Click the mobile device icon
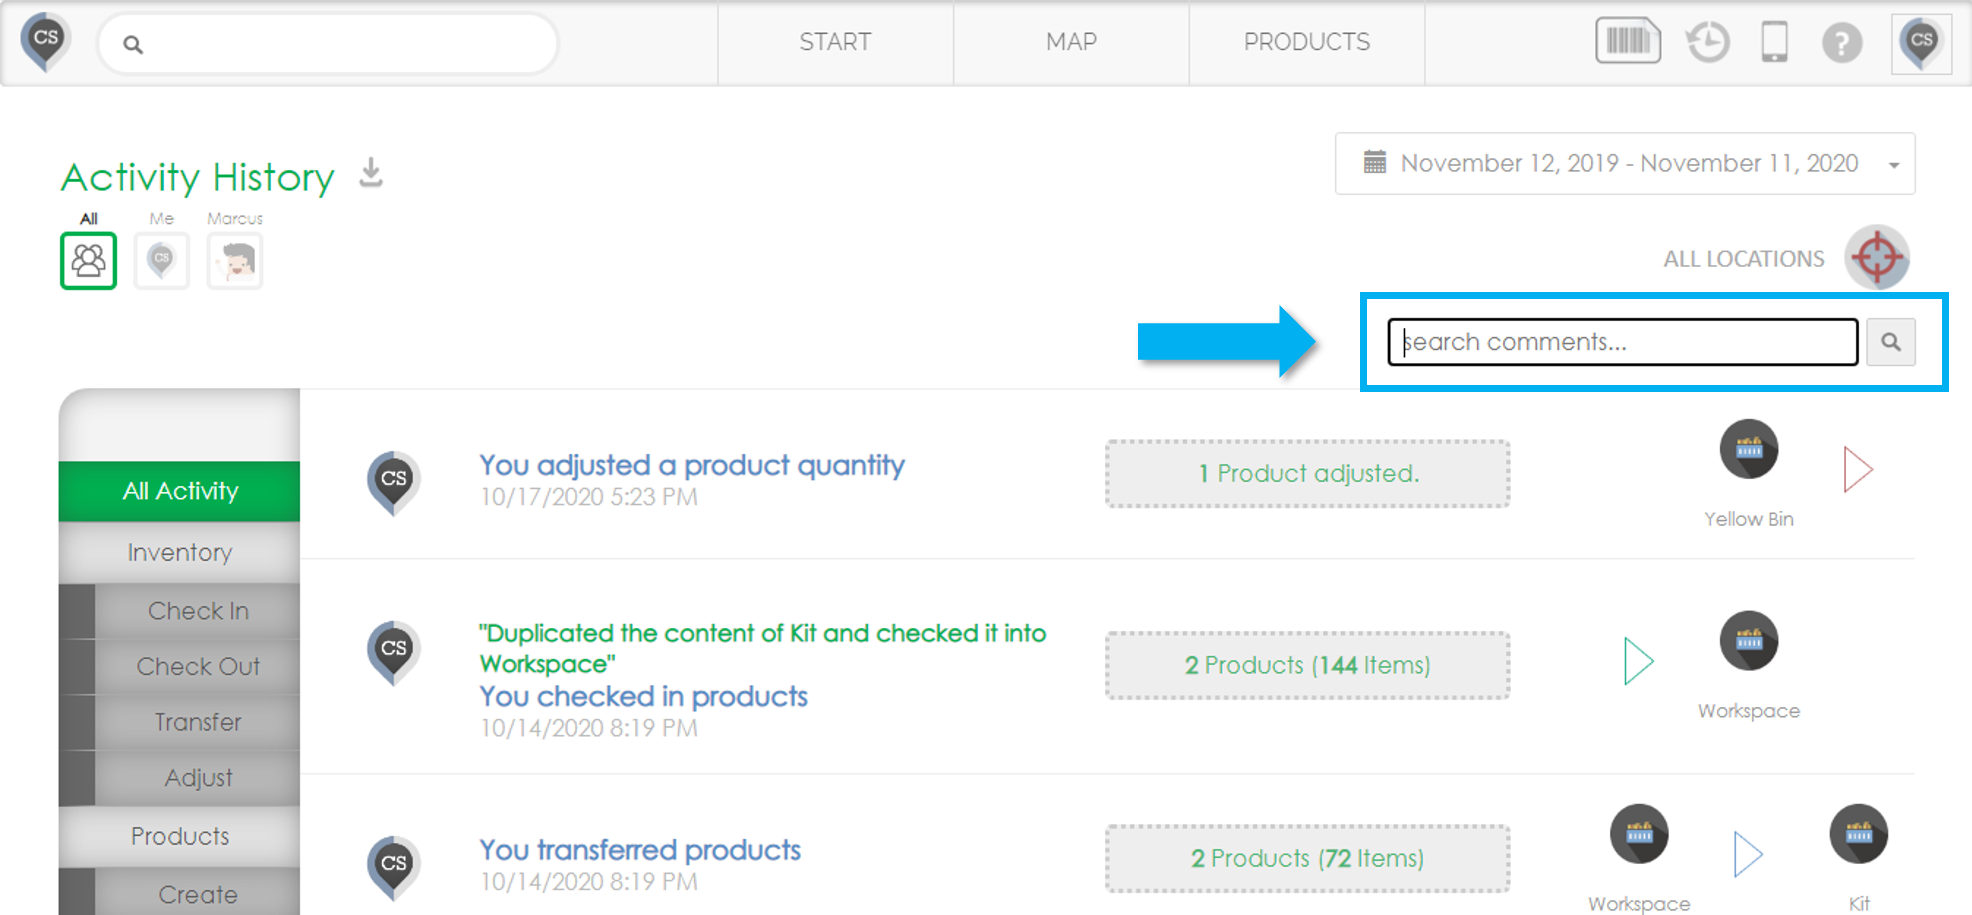This screenshot has width=1972, height=915. 1774,43
